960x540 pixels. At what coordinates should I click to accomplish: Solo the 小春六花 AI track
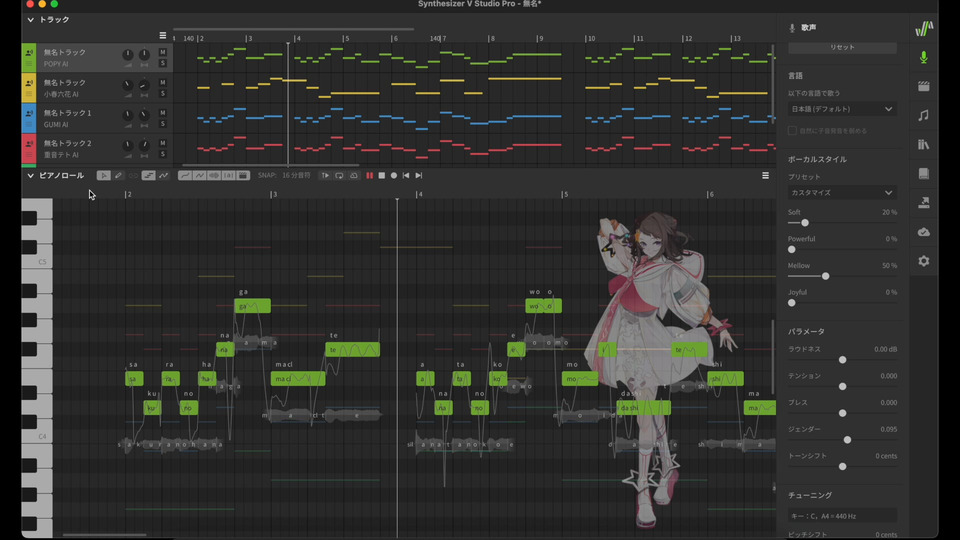pyautogui.click(x=163, y=94)
